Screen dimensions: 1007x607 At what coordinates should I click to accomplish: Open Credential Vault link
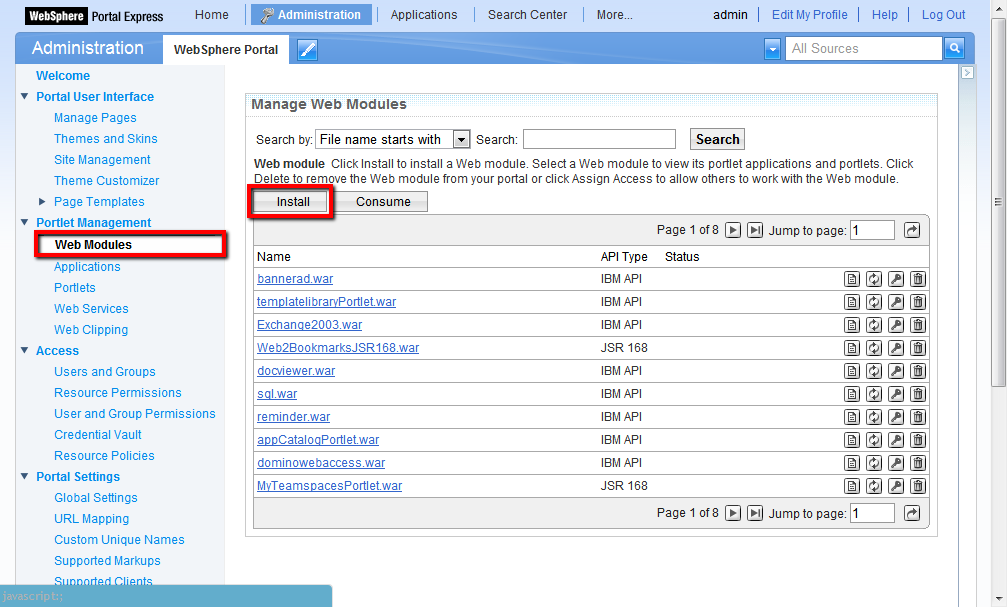coord(98,435)
